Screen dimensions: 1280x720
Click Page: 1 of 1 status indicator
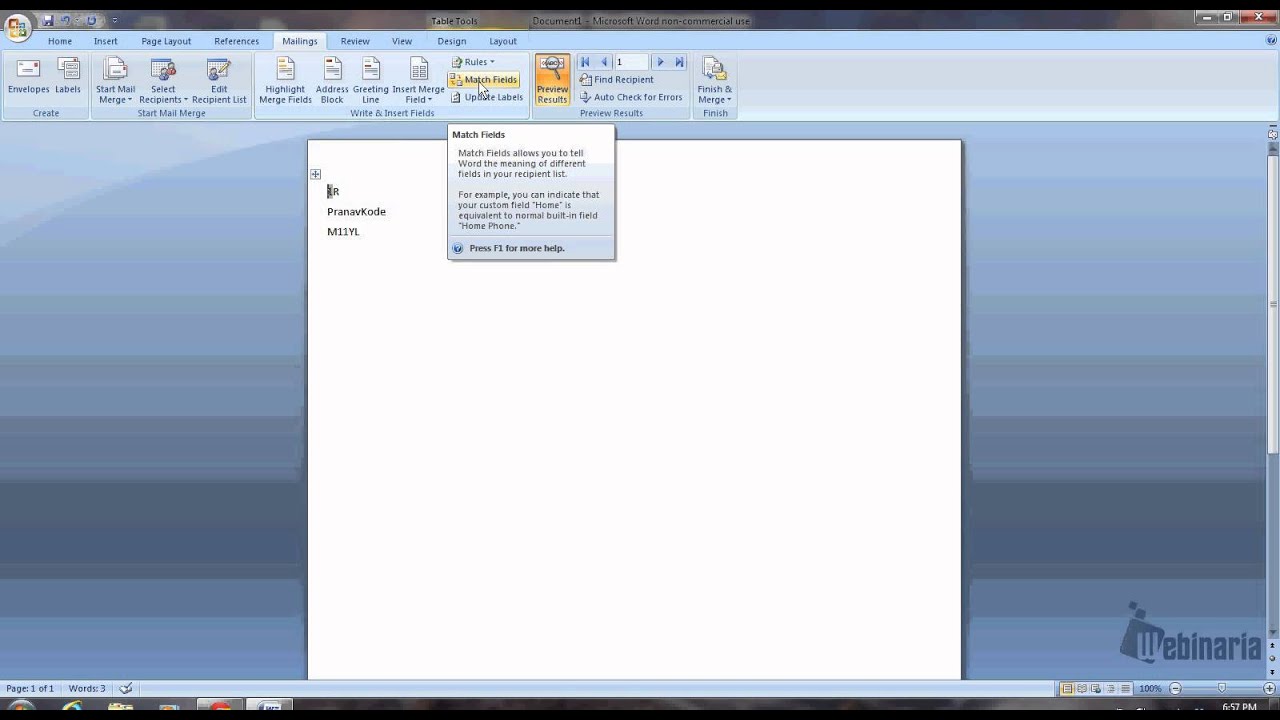click(30, 689)
